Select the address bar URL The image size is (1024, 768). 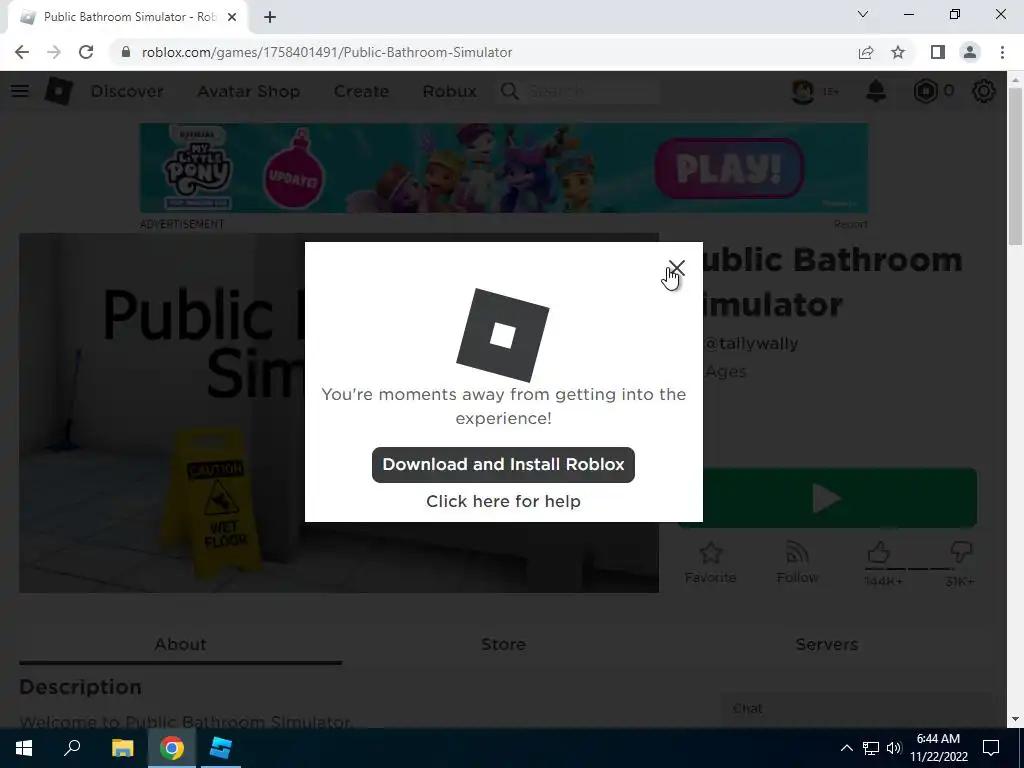pyautogui.click(x=327, y=52)
